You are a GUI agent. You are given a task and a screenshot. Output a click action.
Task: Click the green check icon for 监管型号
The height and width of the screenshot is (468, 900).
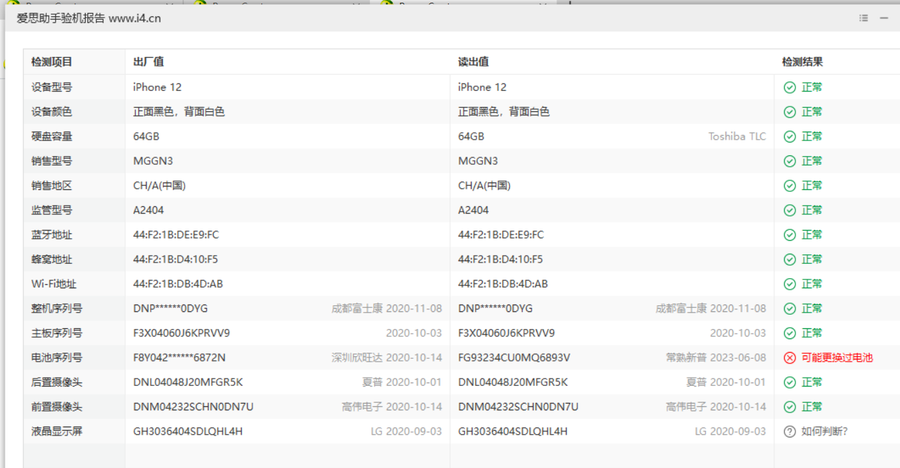[790, 210]
